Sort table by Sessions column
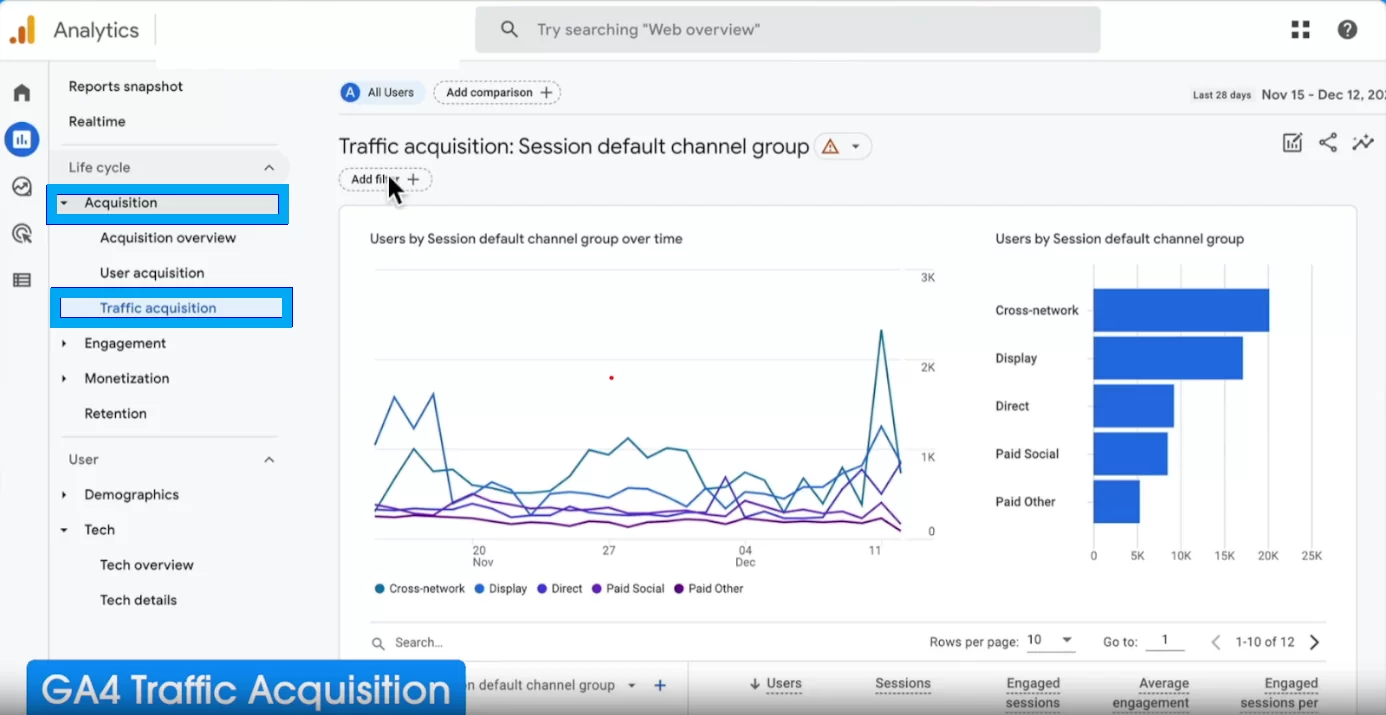The image size is (1386, 715). pyautogui.click(x=903, y=684)
